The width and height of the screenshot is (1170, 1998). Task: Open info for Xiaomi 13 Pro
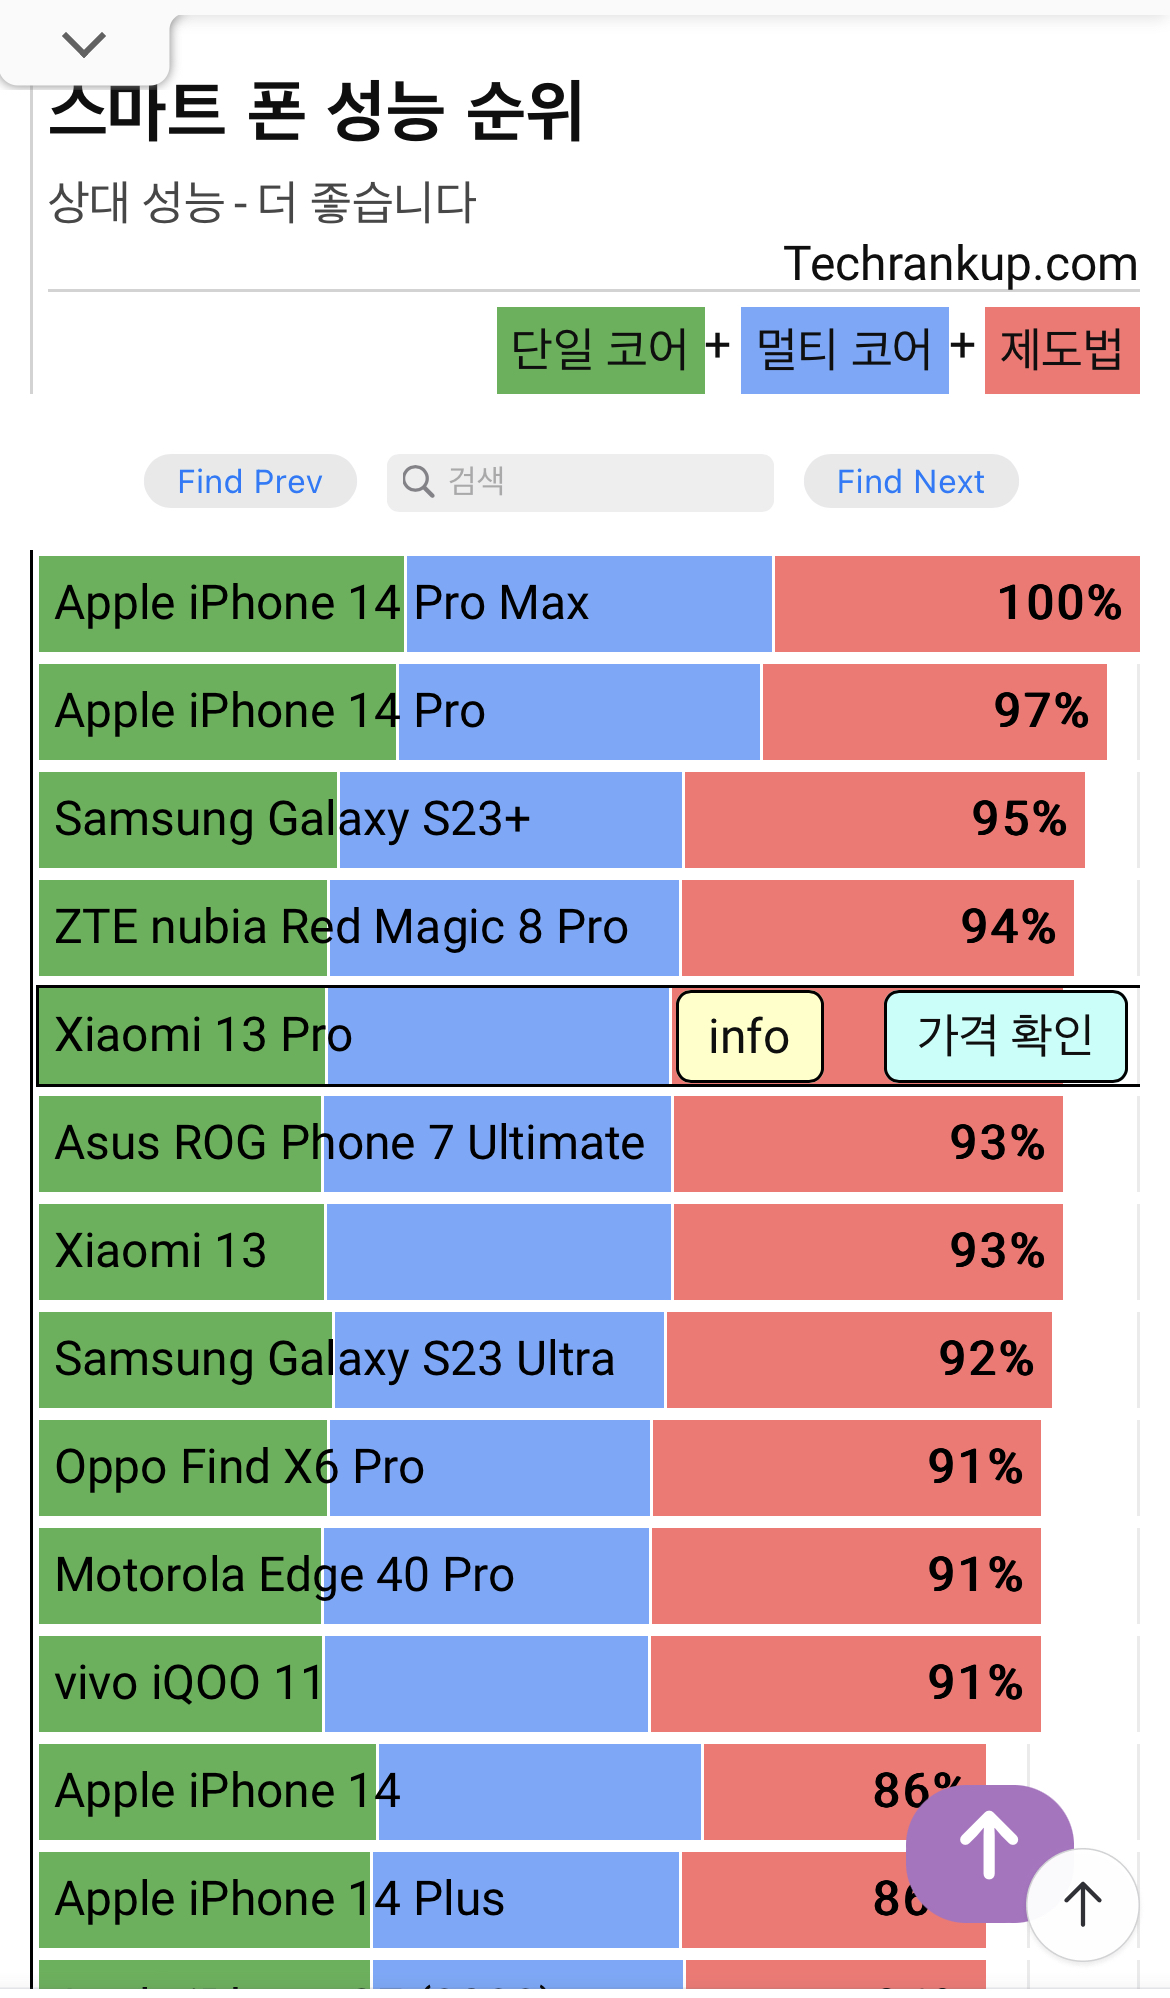click(x=749, y=1036)
